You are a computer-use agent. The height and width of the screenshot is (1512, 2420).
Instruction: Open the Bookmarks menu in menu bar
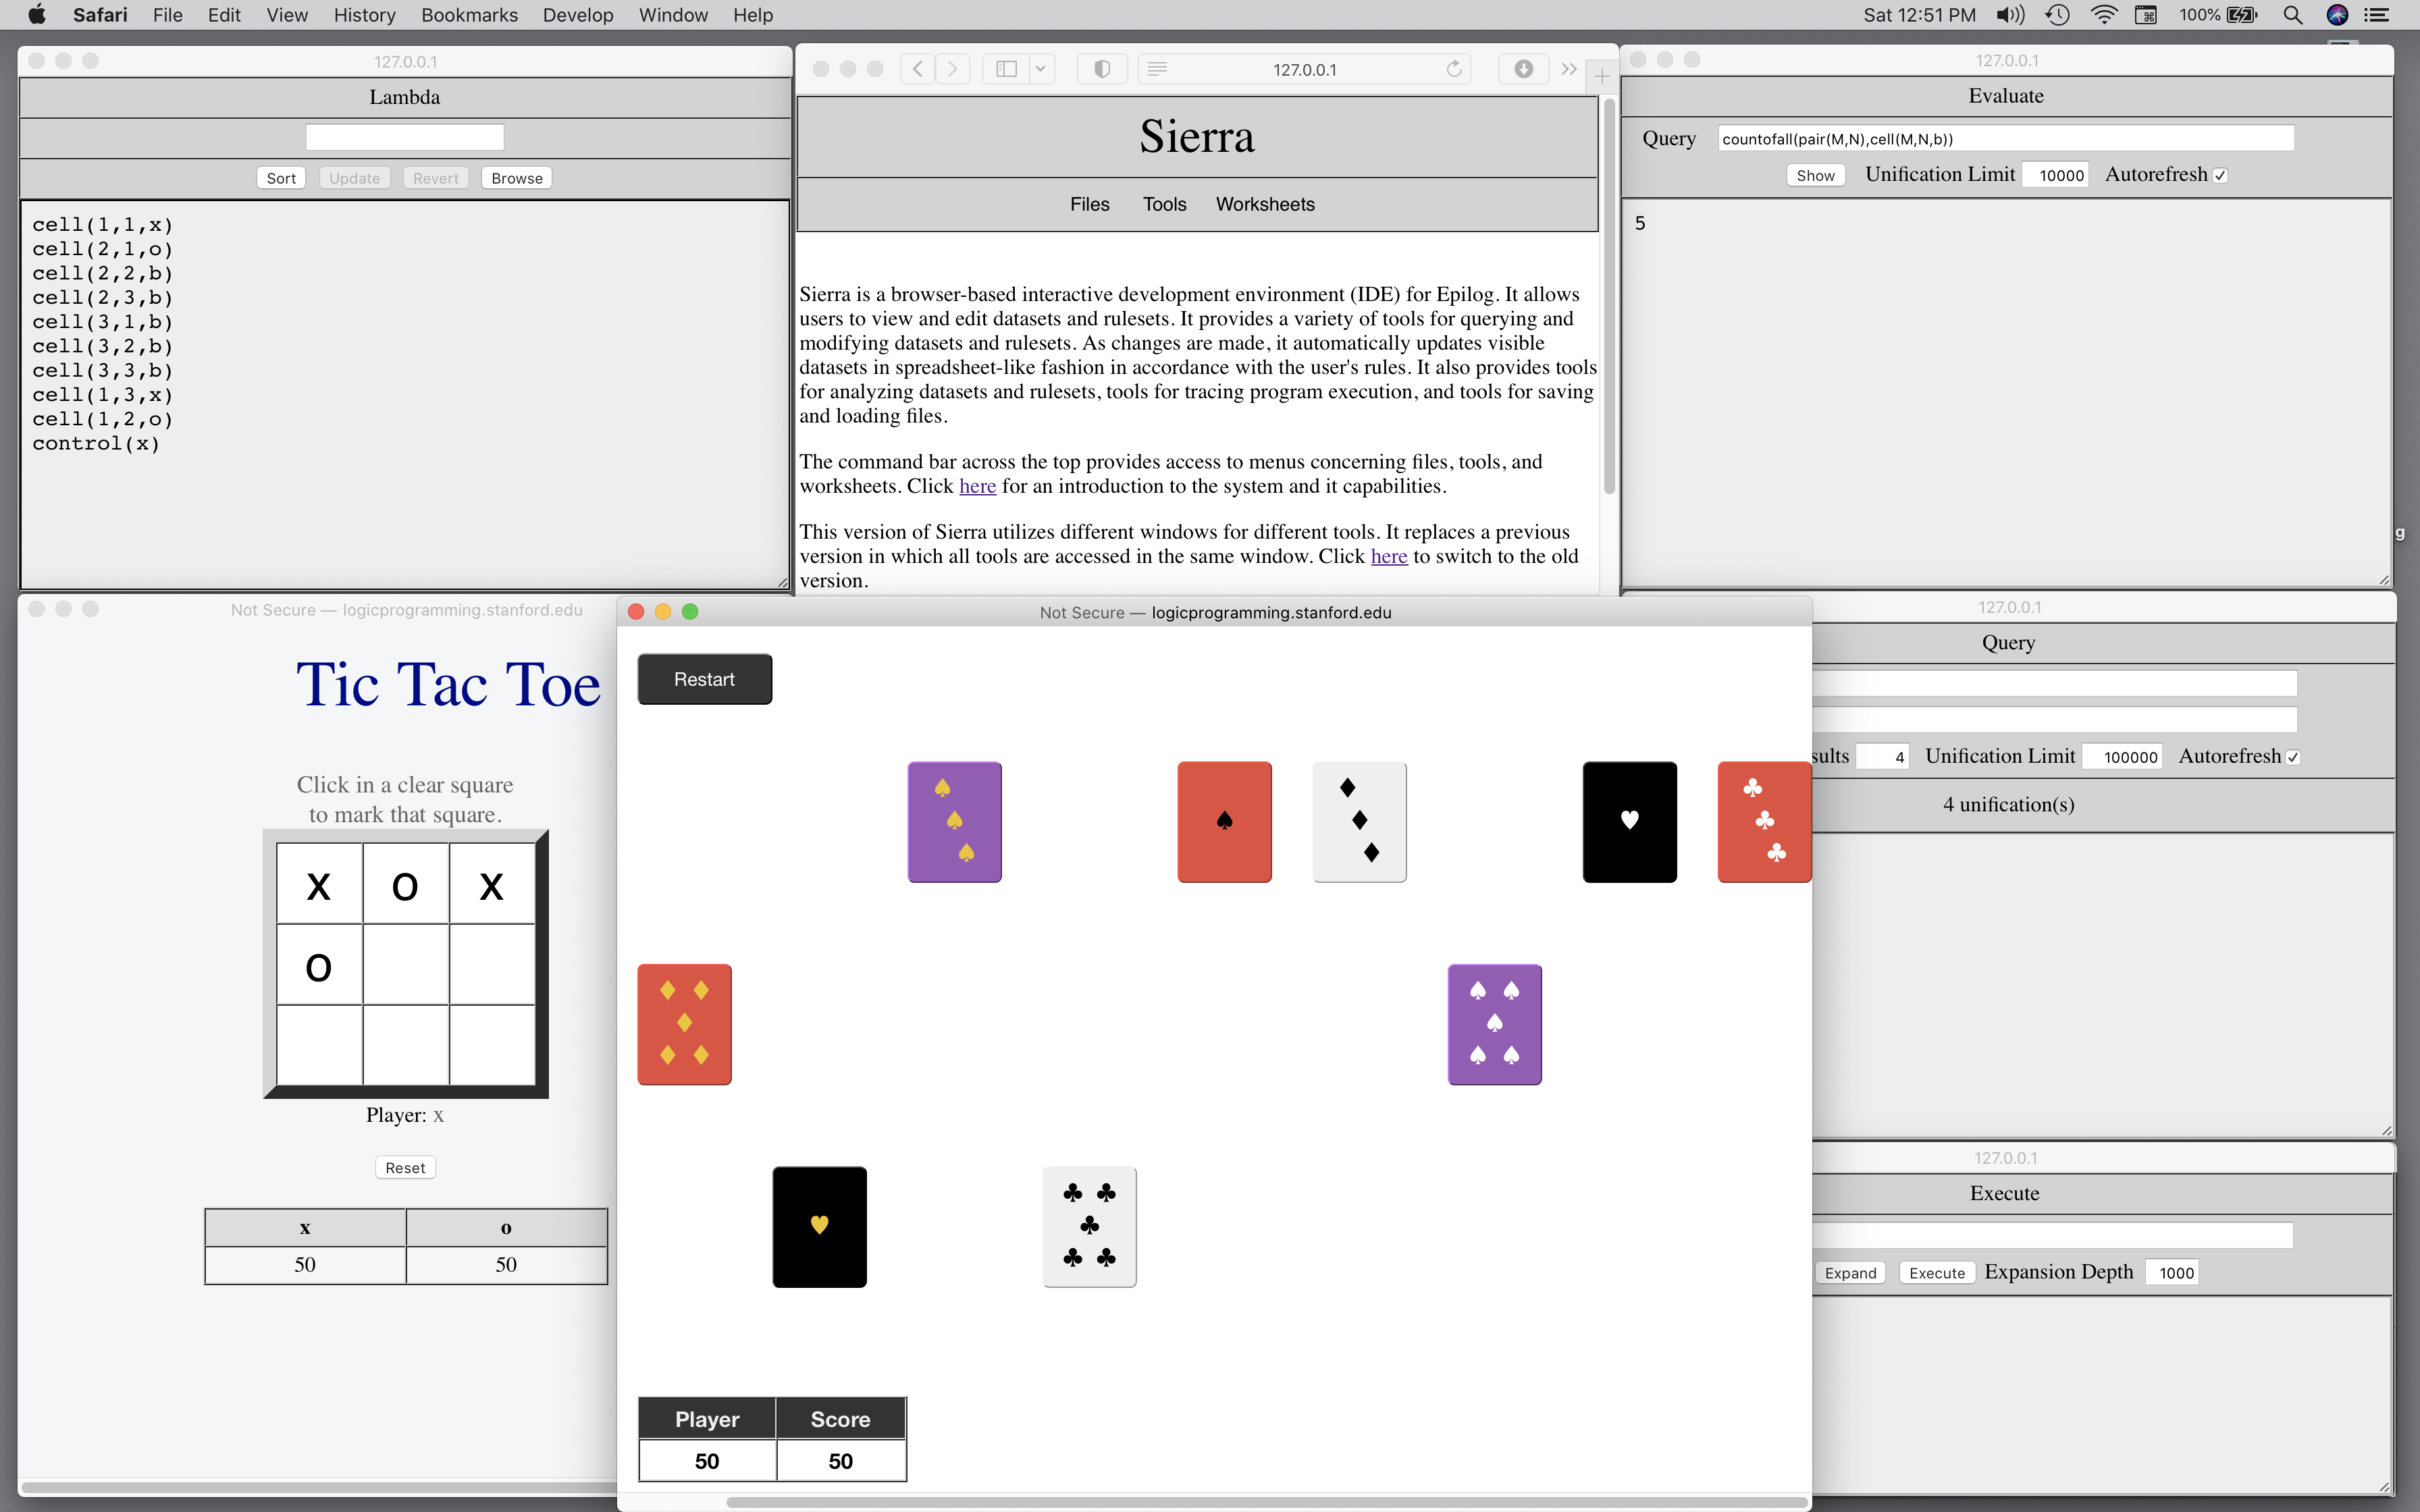tap(469, 15)
